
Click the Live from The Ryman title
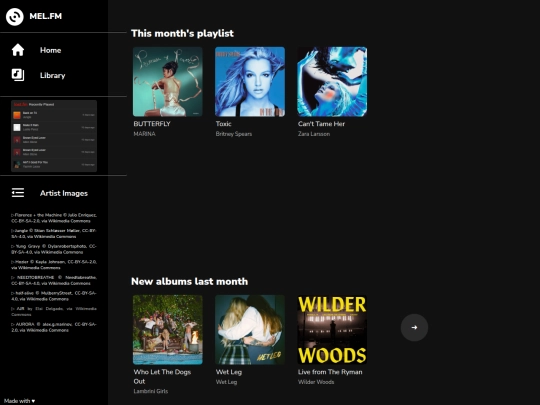point(330,372)
